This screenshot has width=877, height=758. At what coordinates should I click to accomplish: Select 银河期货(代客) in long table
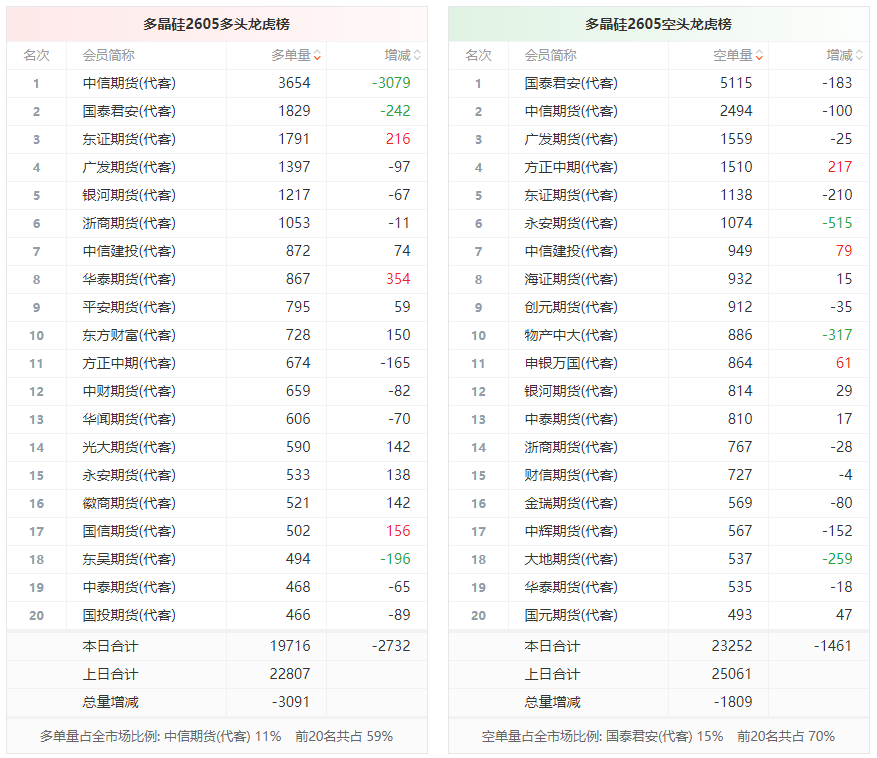point(129,195)
